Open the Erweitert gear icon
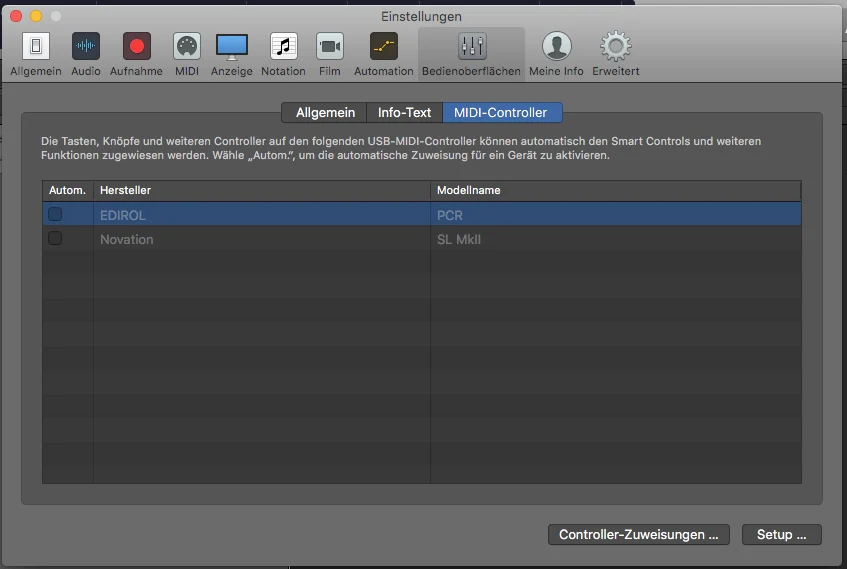This screenshot has width=847, height=569. (x=616, y=46)
